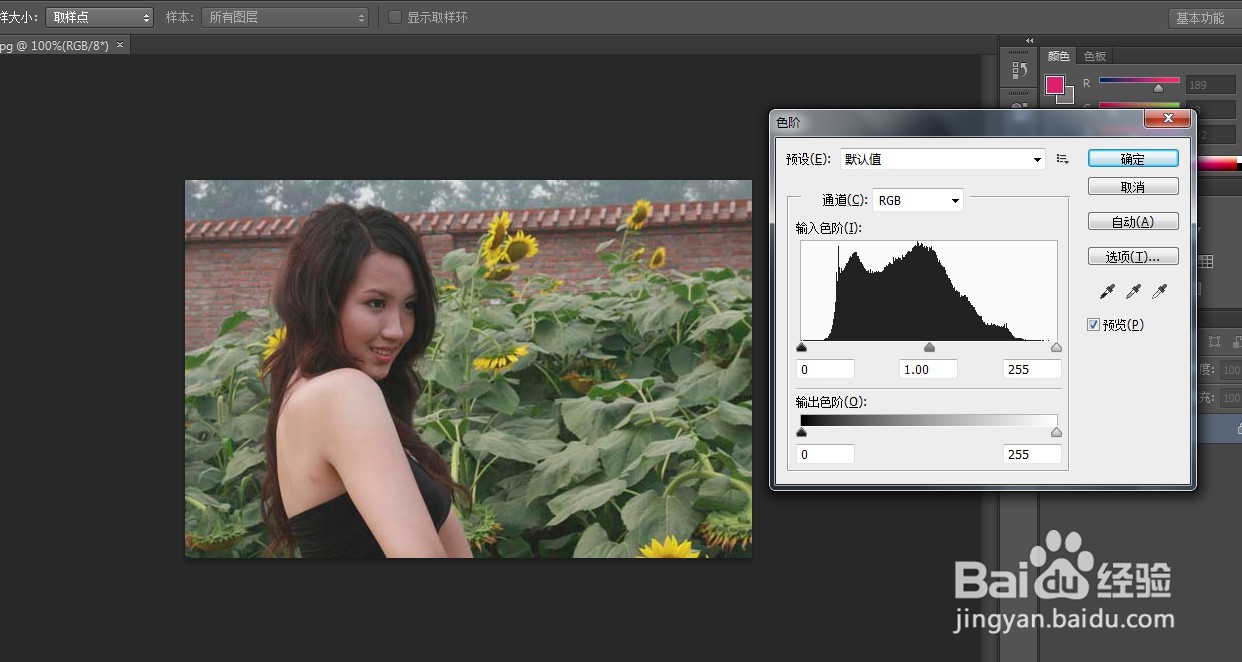Select the black point eyedropper in Levels dialog
1242x662 pixels.
click(1107, 291)
